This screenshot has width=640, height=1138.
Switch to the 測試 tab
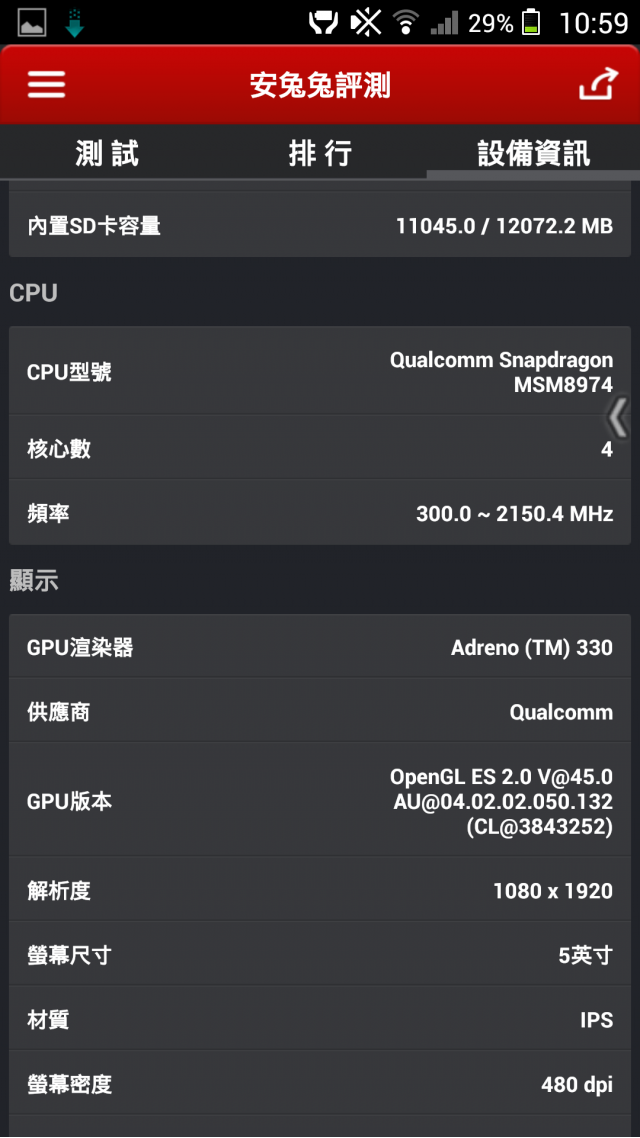(x=107, y=153)
